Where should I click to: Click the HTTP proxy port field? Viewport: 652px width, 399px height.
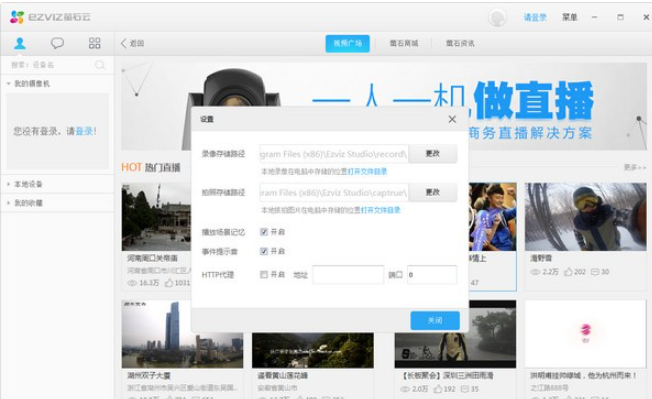tap(432, 275)
